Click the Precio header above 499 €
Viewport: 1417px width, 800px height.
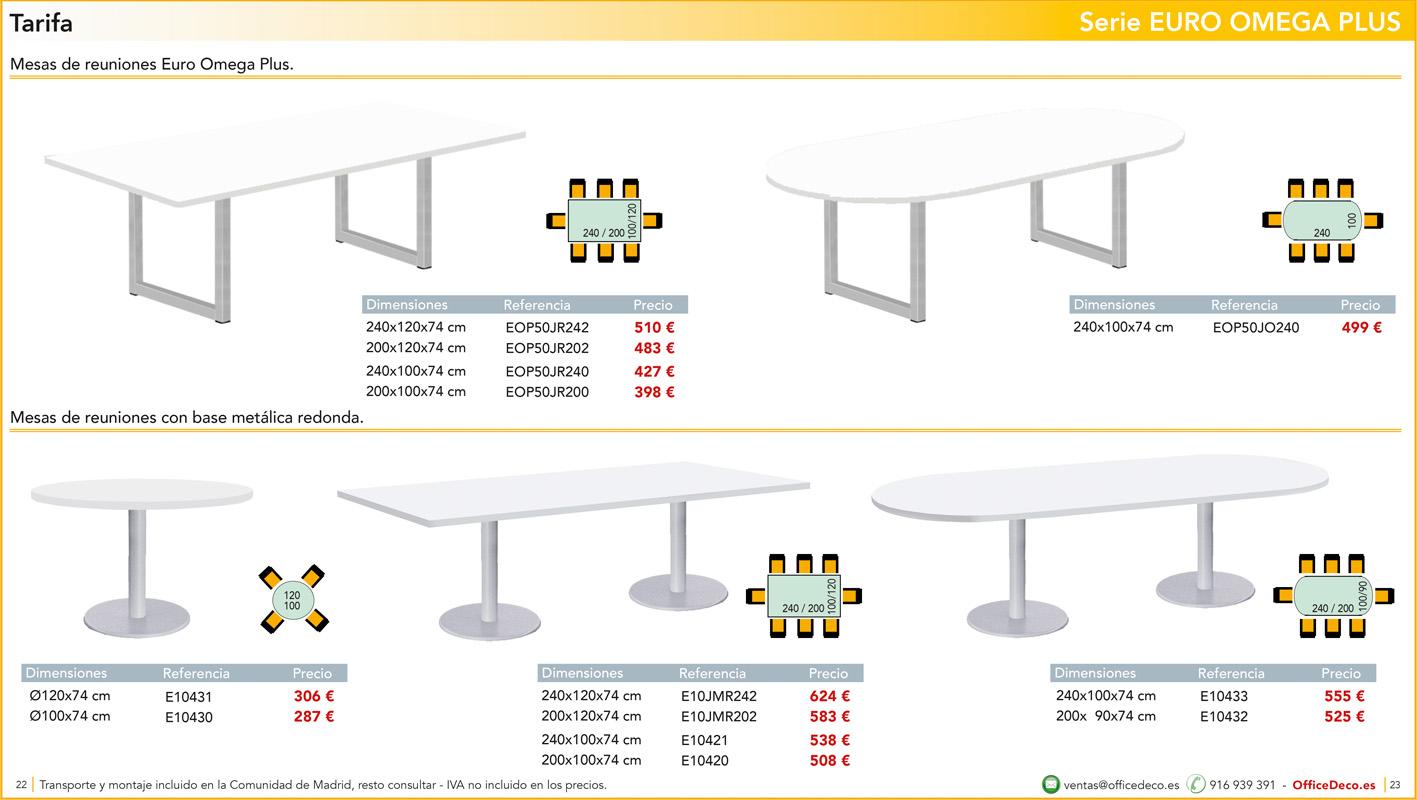point(1360,305)
